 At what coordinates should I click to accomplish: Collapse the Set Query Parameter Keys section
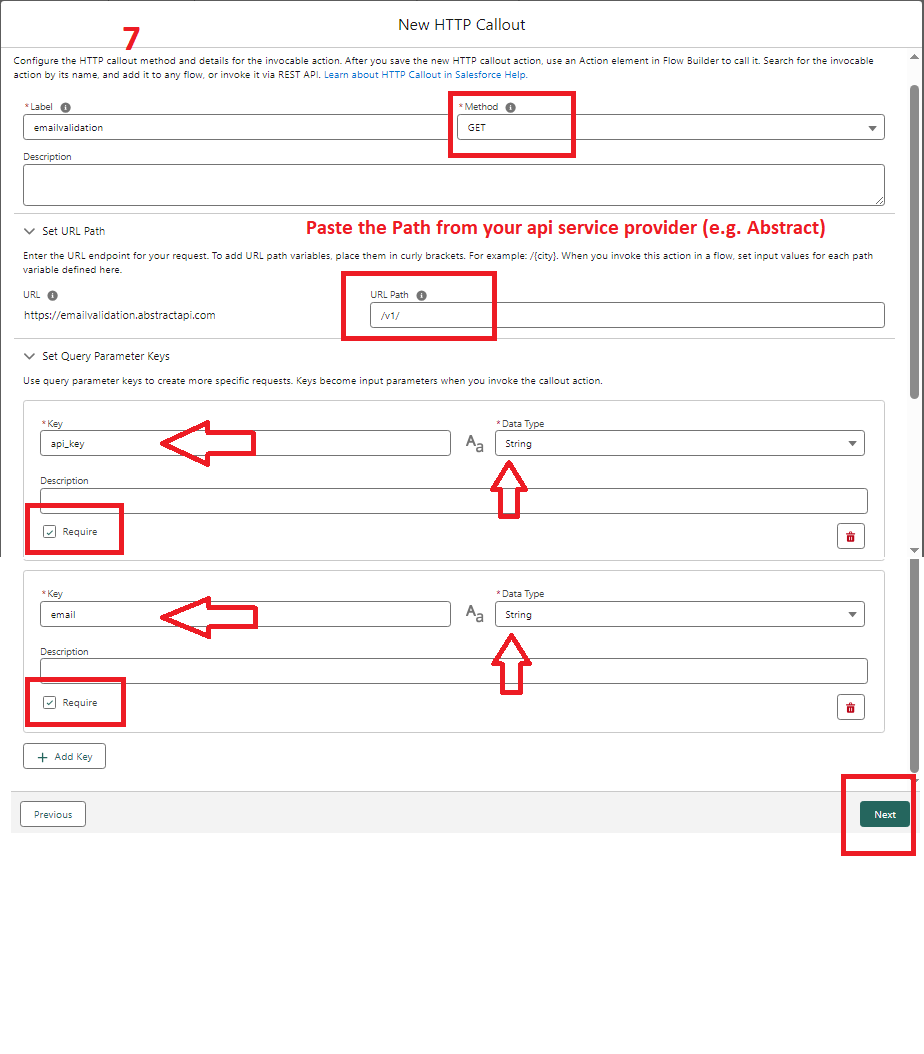(x=30, y=356)
